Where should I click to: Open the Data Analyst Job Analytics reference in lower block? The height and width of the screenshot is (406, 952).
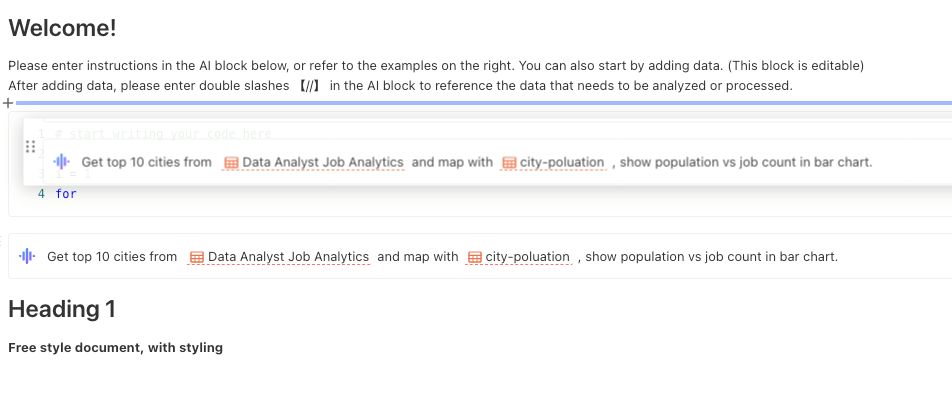(288, 257)
